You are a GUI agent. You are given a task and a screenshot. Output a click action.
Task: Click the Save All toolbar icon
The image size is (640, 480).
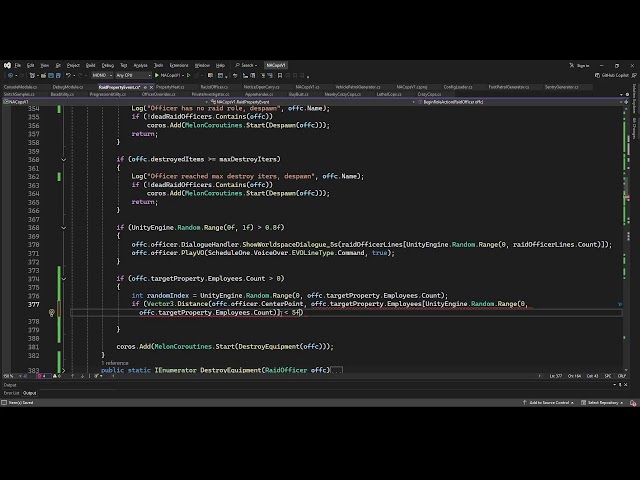point(58,75)
